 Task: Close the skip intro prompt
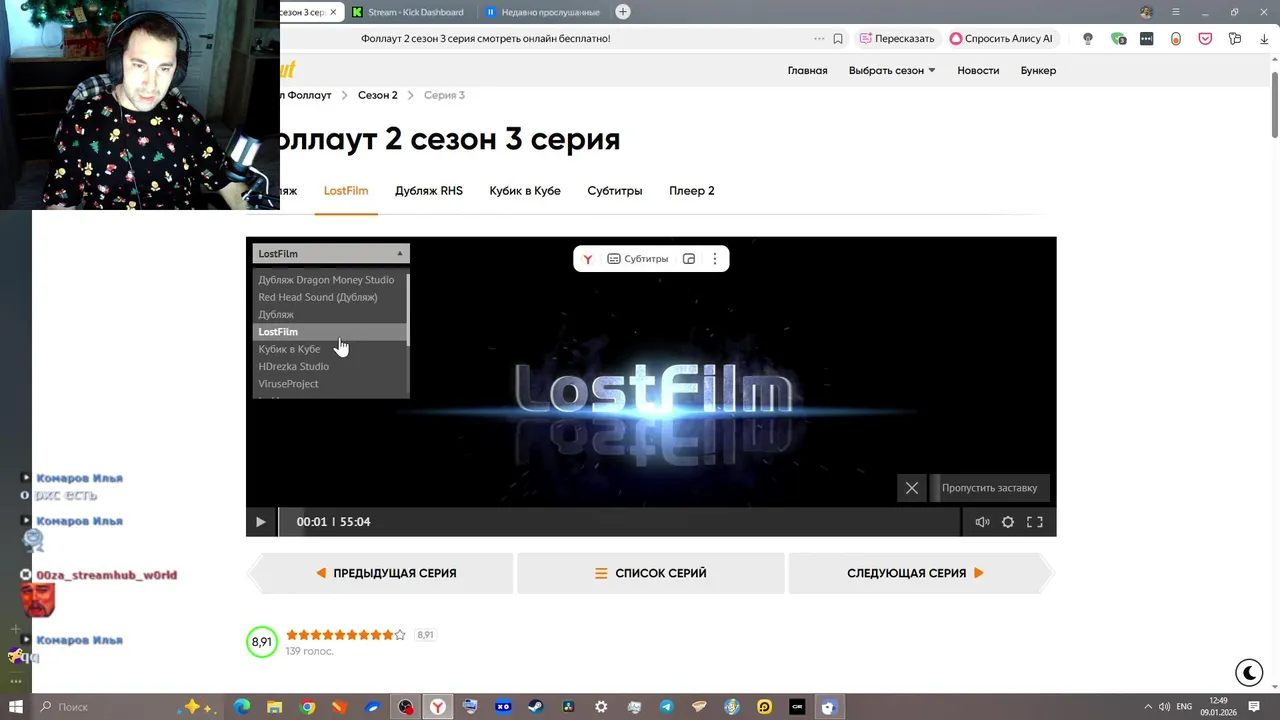(912, 488)
